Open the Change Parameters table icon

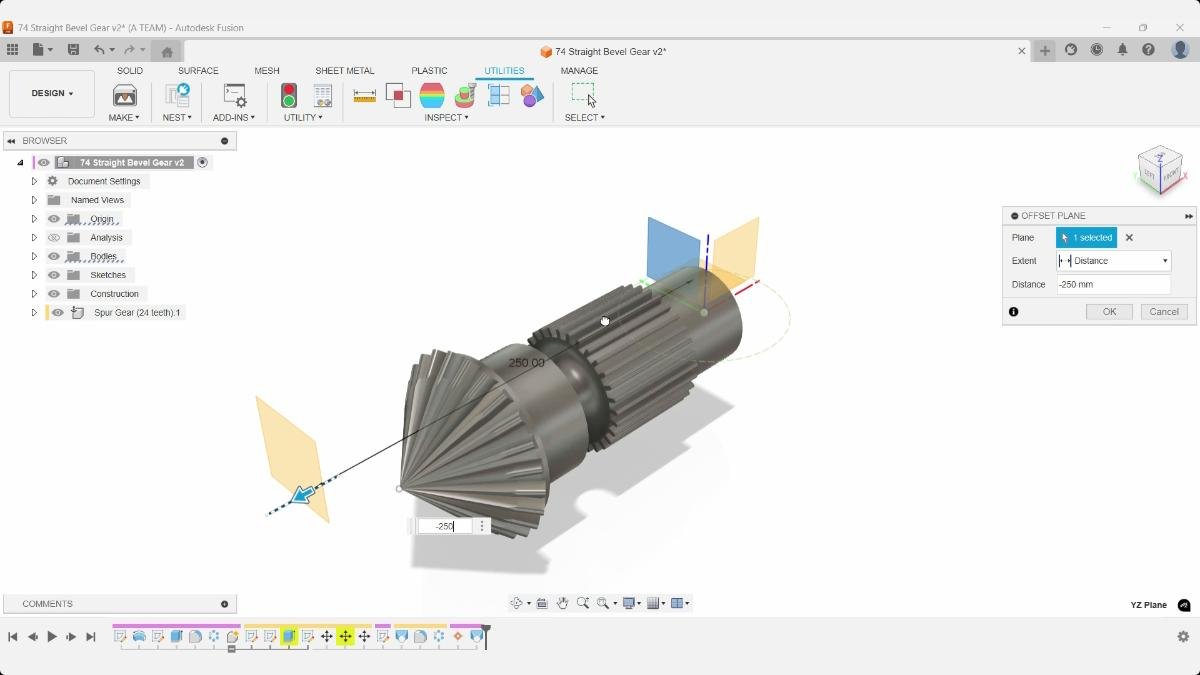(x=323, y=95)
